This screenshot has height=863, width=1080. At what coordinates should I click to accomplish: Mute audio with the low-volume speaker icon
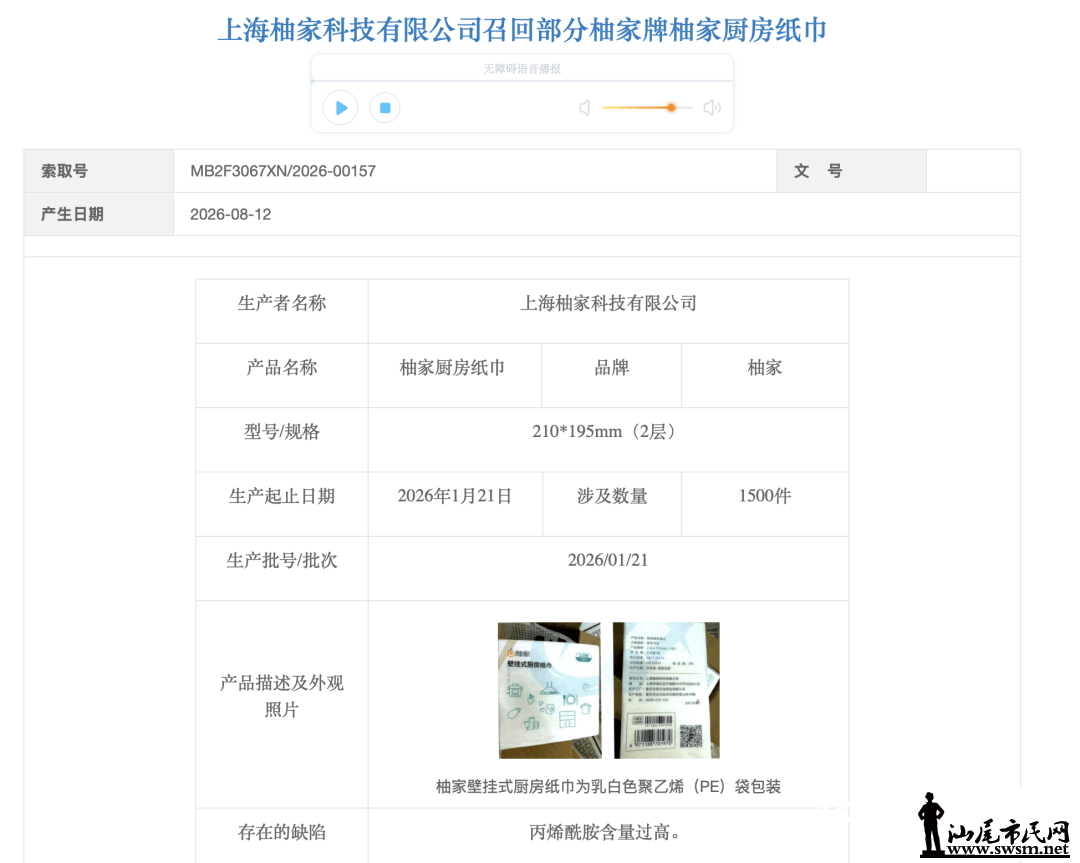pos(585,107)
